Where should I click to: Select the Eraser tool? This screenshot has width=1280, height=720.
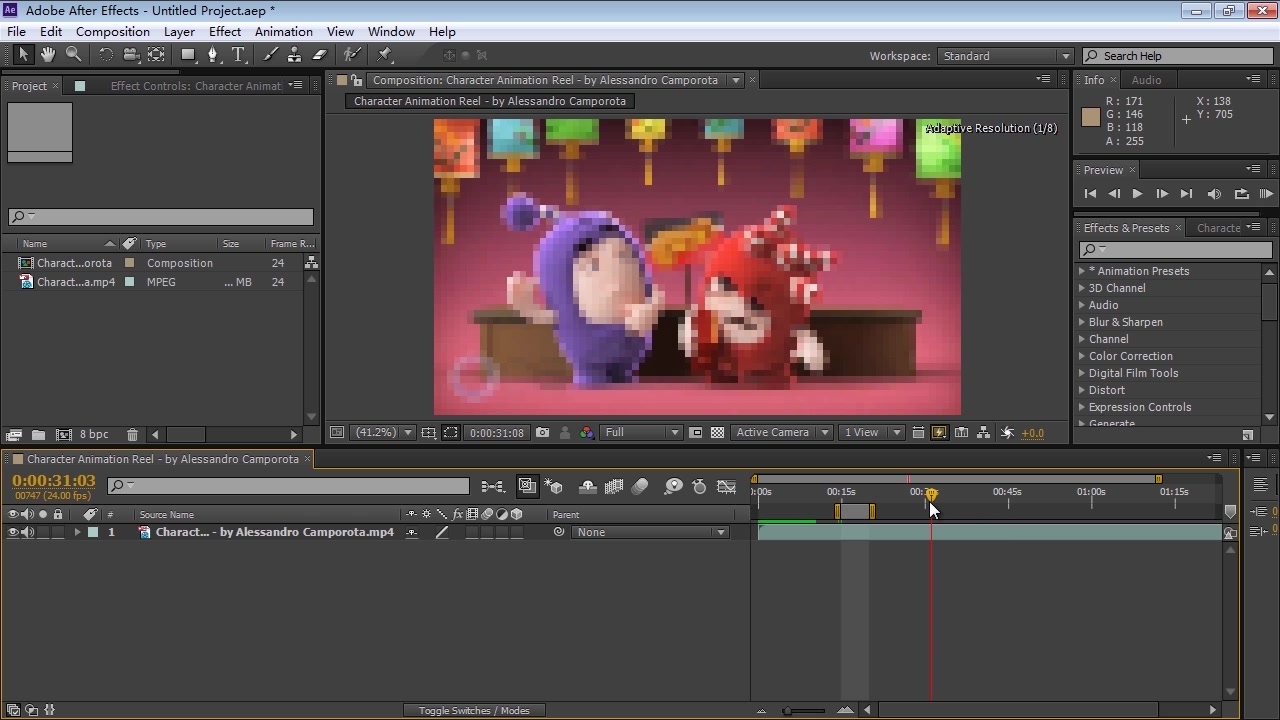click(320, 55)
